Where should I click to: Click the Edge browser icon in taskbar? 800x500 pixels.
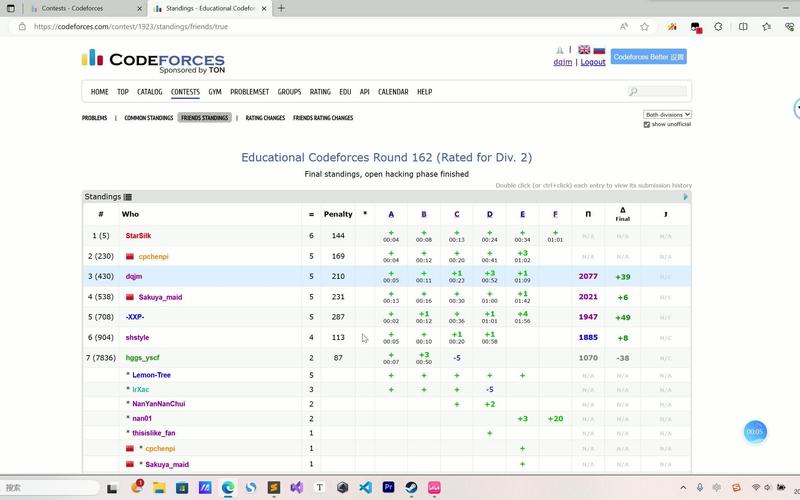coord(228,488)
